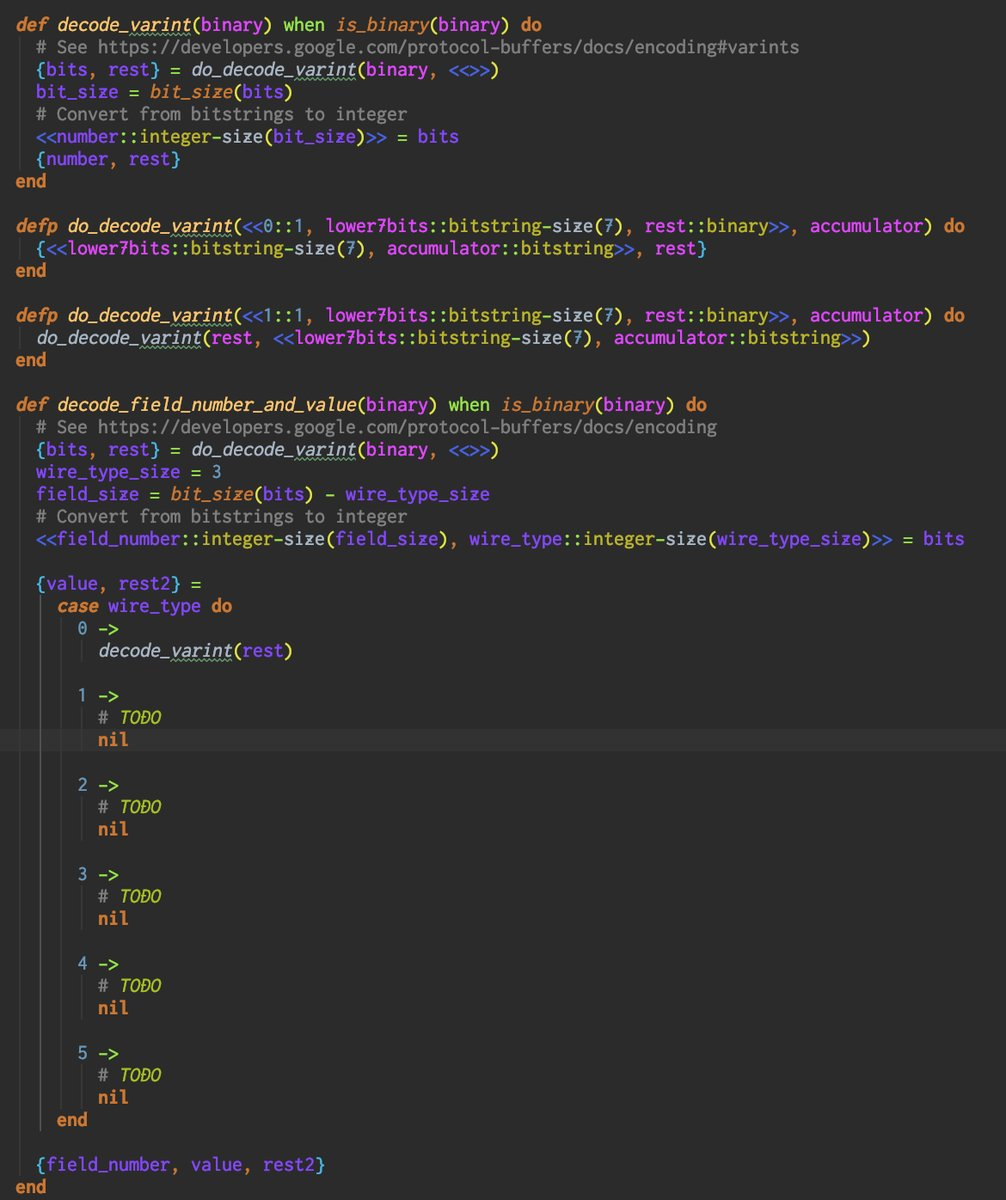
Task: Click the '<<0::1' pattern in do_decode_varint
Action: [274, 226]
